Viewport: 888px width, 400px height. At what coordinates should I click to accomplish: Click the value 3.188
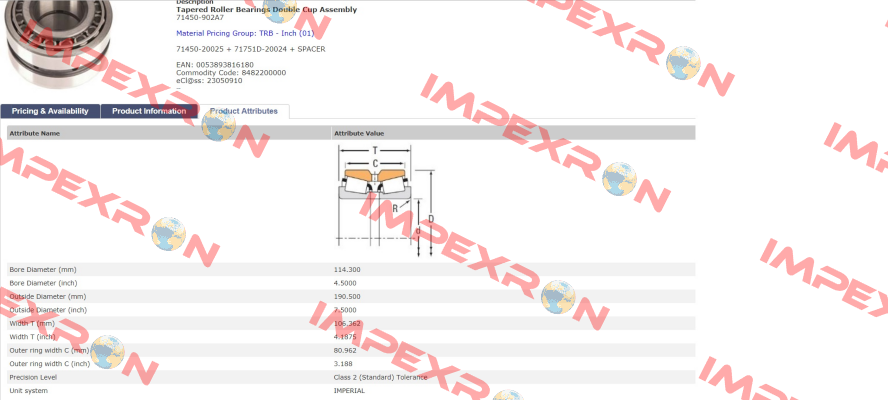click(343, 364)
